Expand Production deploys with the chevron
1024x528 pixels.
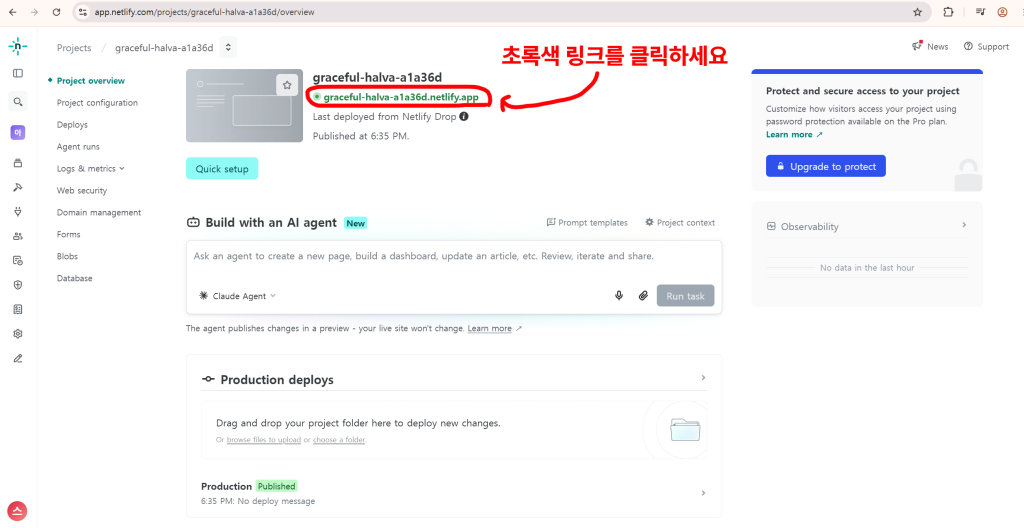pos(703,378)
